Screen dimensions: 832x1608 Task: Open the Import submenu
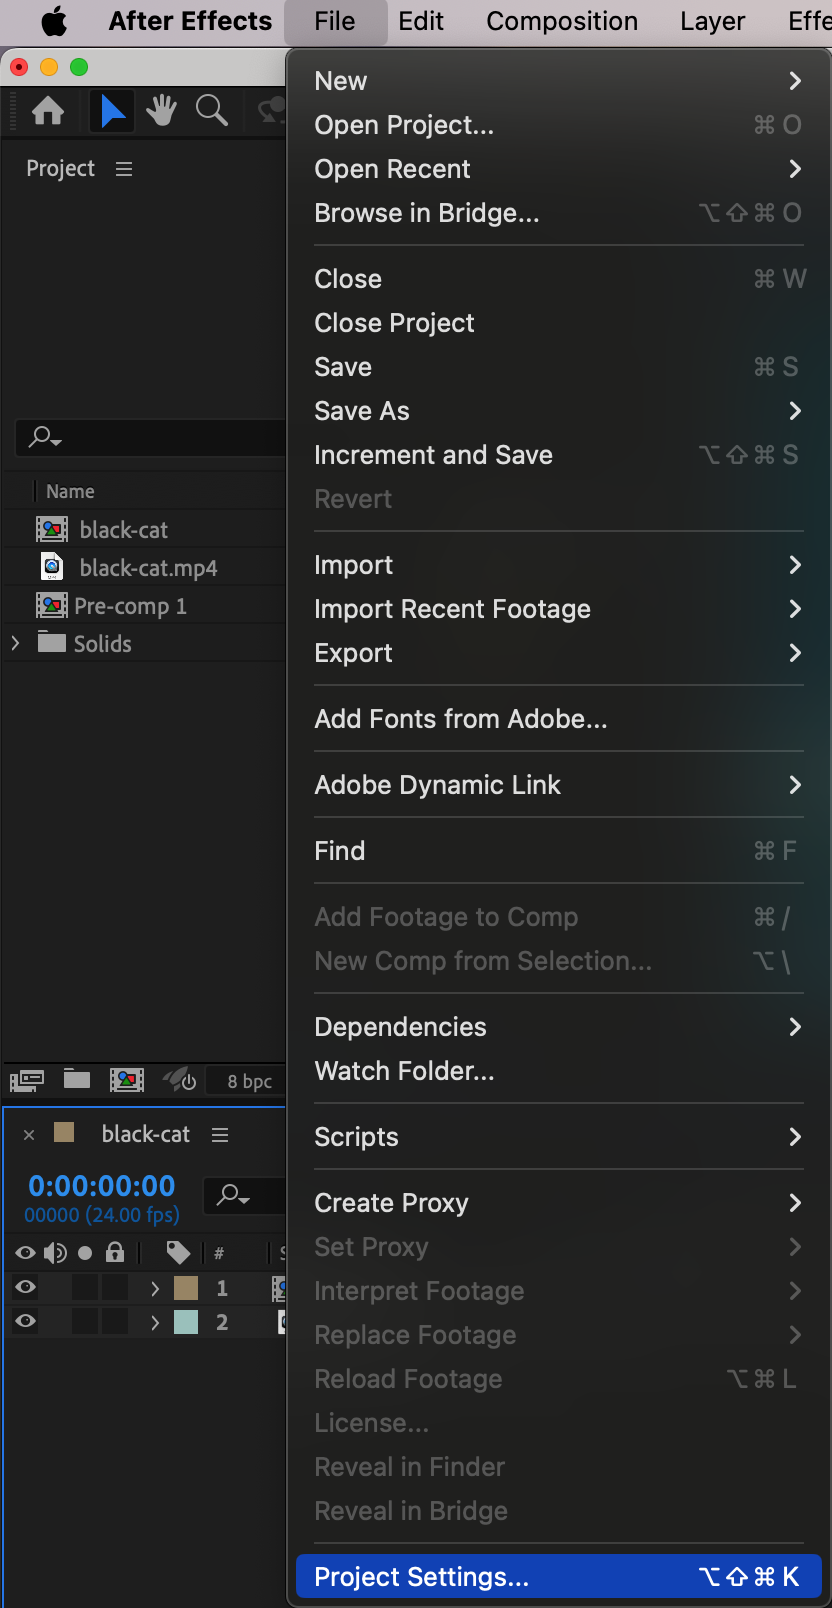click(559, 565)
